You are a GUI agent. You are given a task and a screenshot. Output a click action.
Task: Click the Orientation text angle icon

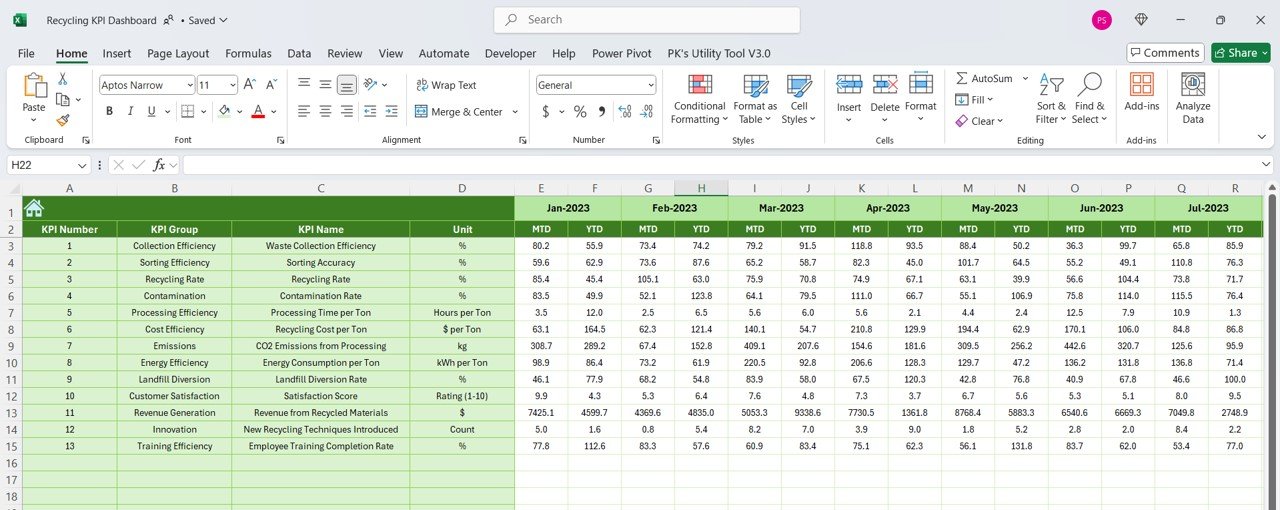tap(371, 85)
